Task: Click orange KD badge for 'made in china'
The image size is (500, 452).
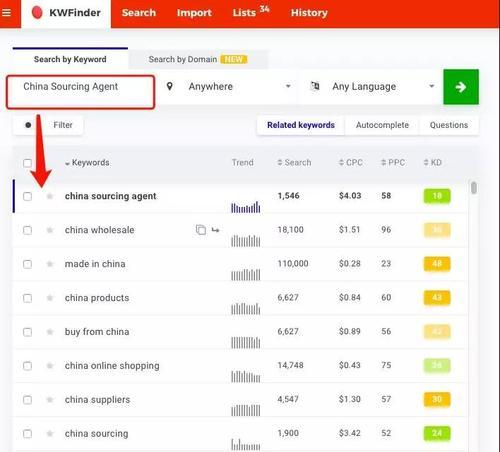Action: (x=437, y=264)
